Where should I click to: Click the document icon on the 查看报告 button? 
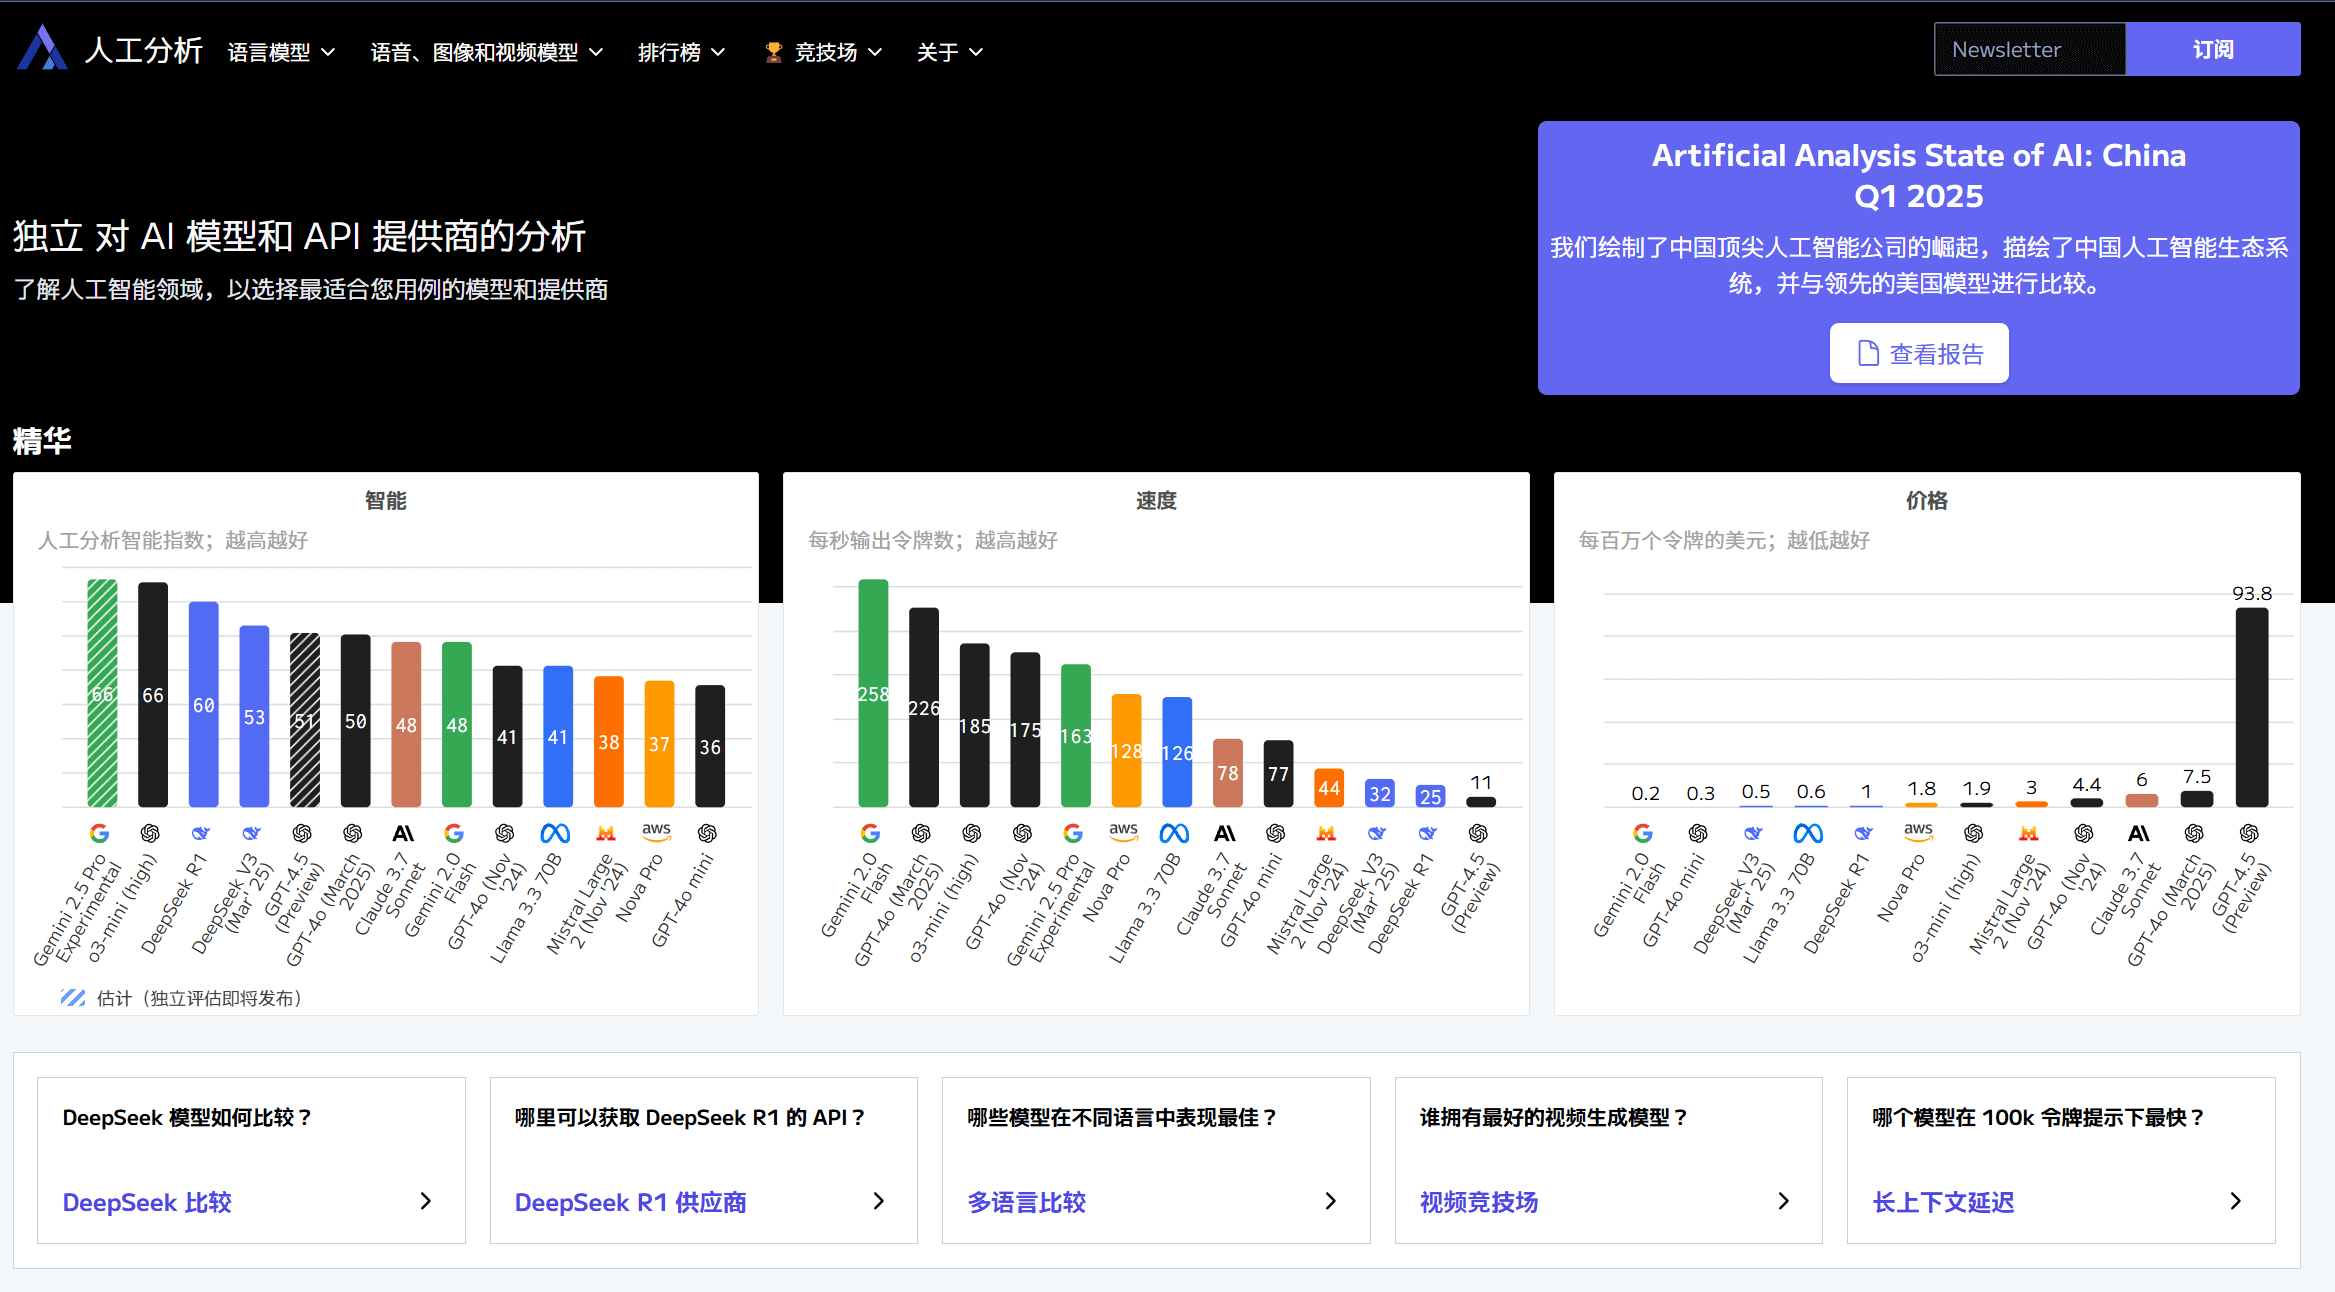coord(1867,353)
